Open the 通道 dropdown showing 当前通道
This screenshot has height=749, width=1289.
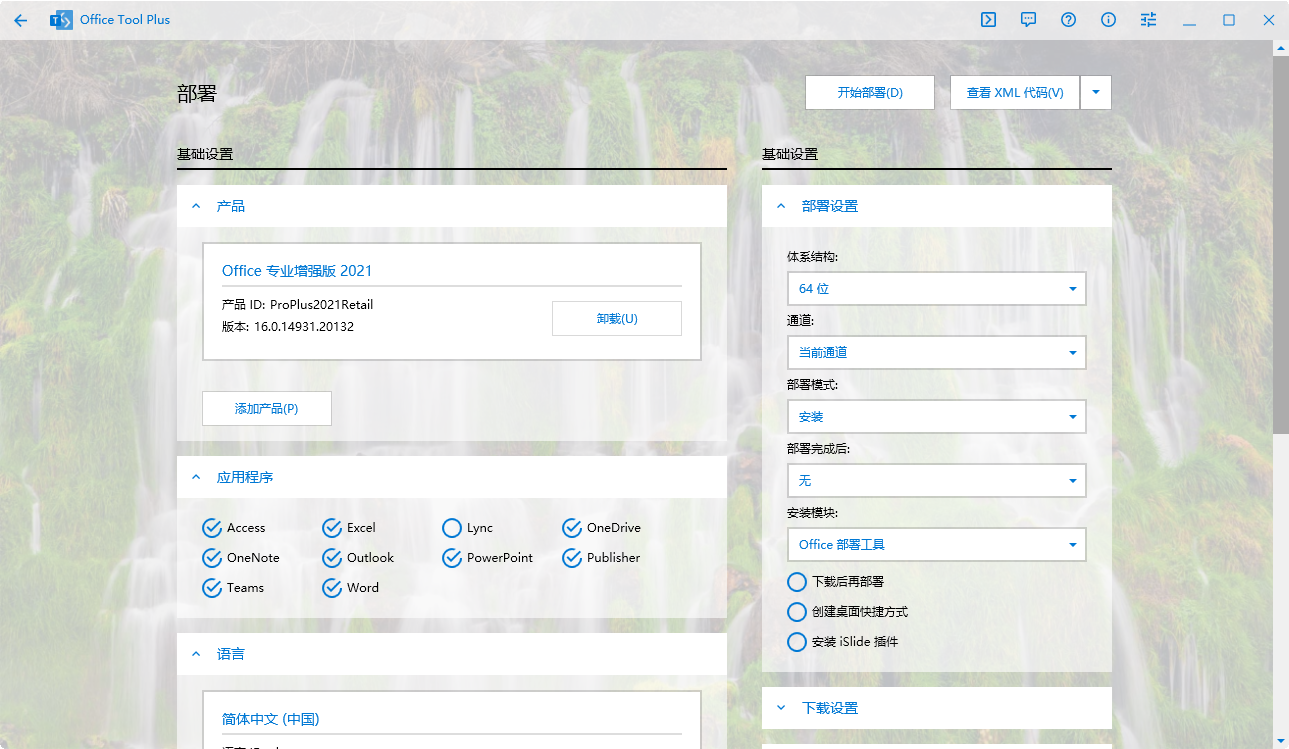pos(937,353)
